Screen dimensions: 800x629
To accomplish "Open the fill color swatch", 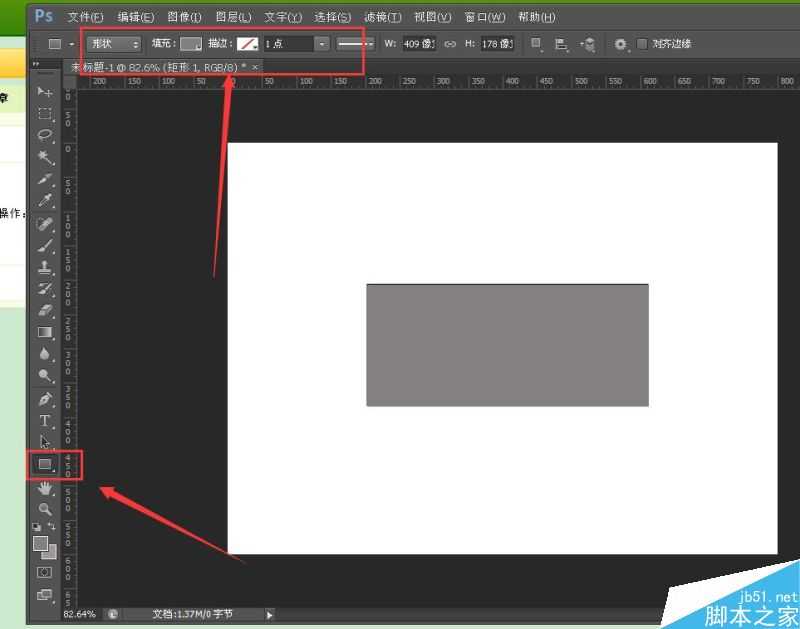I will [191, 44].
